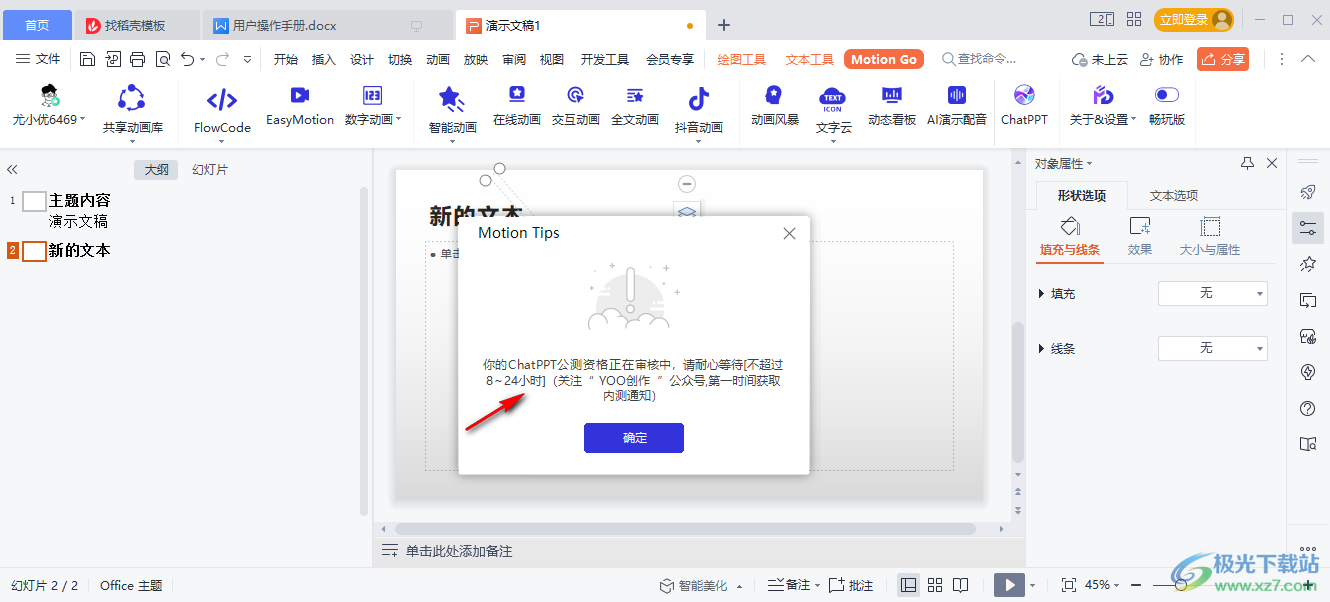Close the Motion Tips dialog

tap(789, 233)
